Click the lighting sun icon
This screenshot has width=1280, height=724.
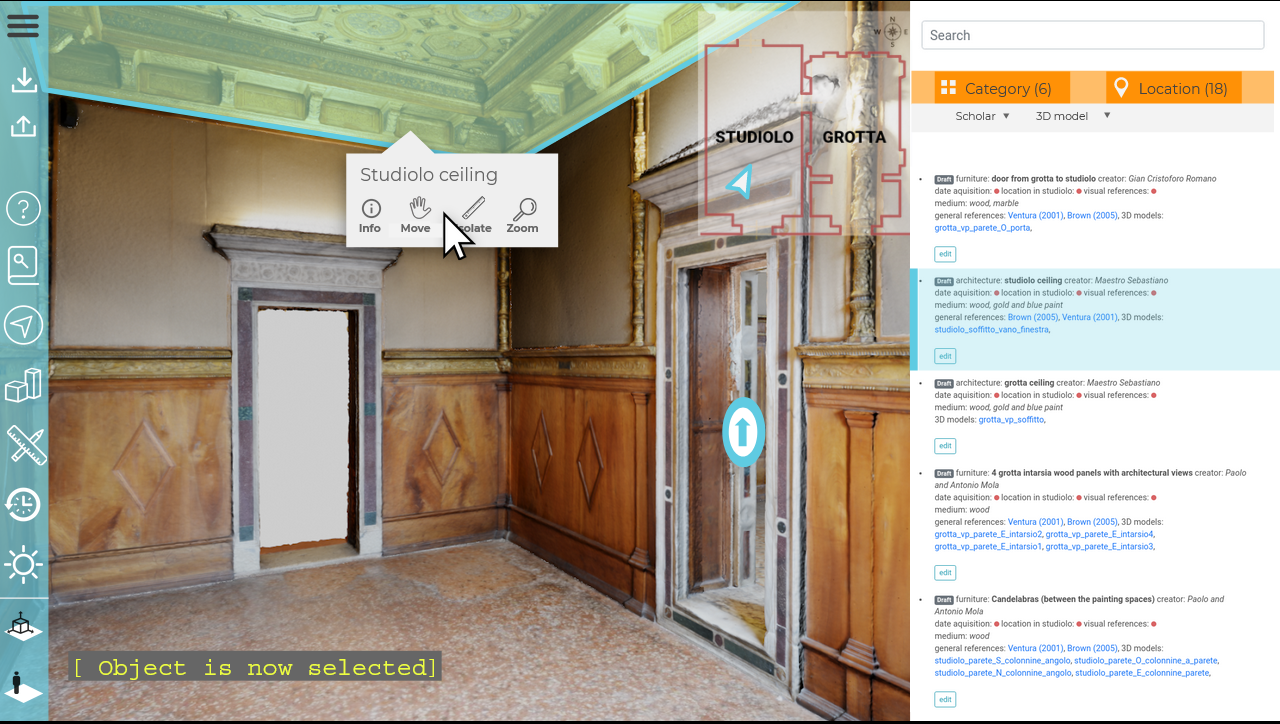pyautogui.click(x=23, y=564)
